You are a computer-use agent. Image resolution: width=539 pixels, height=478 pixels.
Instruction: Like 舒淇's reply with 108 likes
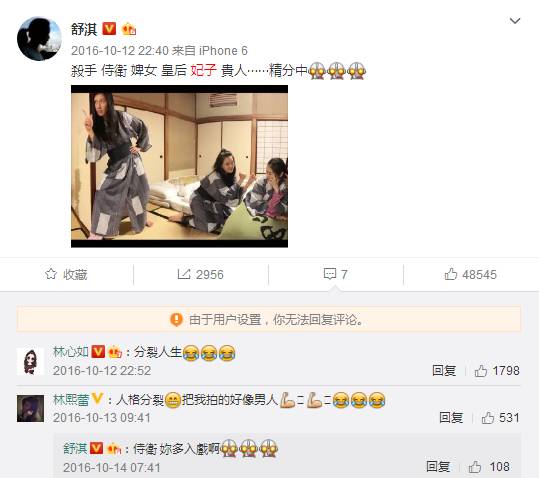coord(475,467)
